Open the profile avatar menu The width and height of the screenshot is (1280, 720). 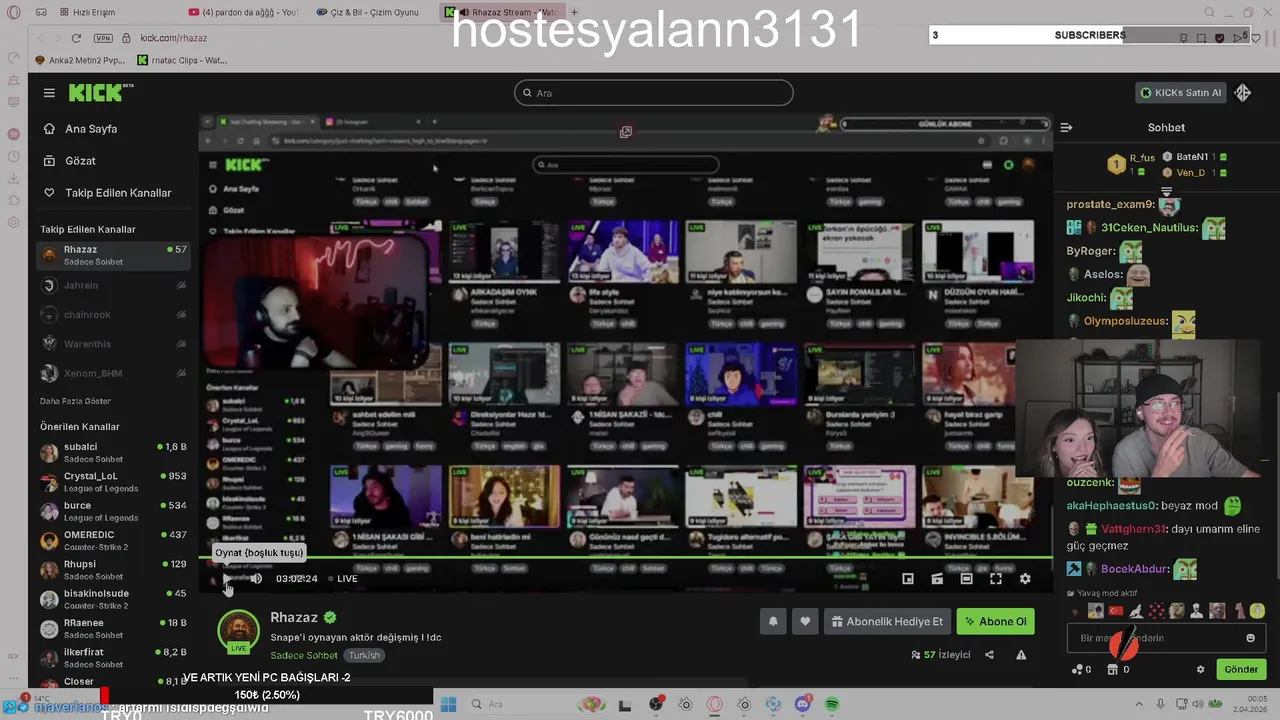click(1243, 93)
